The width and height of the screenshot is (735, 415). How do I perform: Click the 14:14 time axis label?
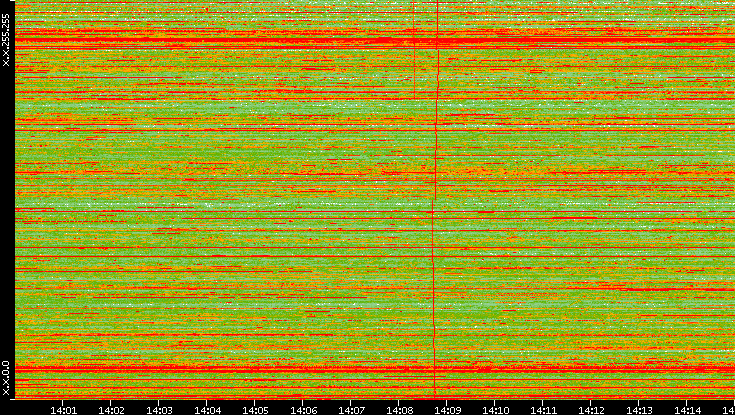pos(686,410)
